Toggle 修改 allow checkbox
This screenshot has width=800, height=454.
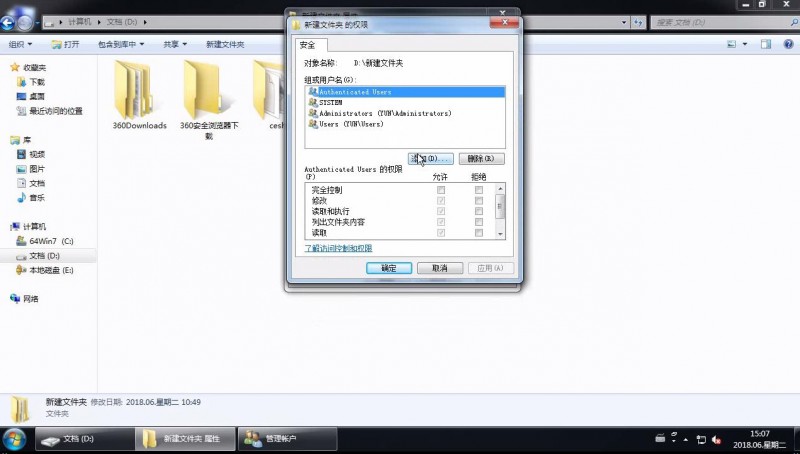[x=441, y=200]
